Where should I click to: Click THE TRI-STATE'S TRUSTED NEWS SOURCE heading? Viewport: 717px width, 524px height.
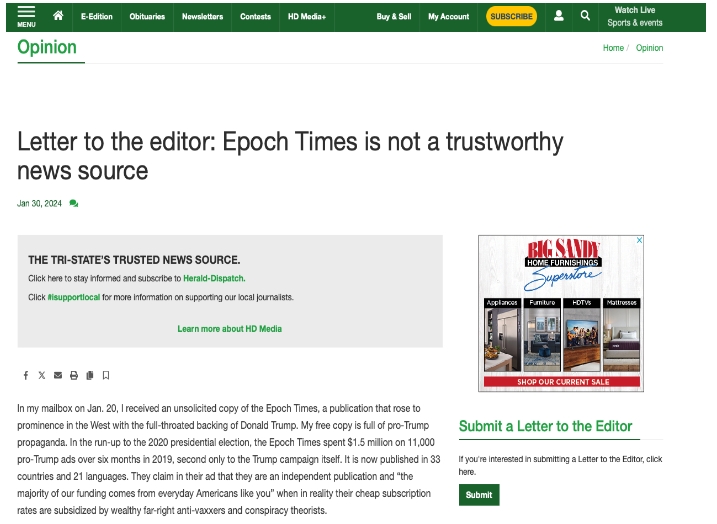point(134,260)
